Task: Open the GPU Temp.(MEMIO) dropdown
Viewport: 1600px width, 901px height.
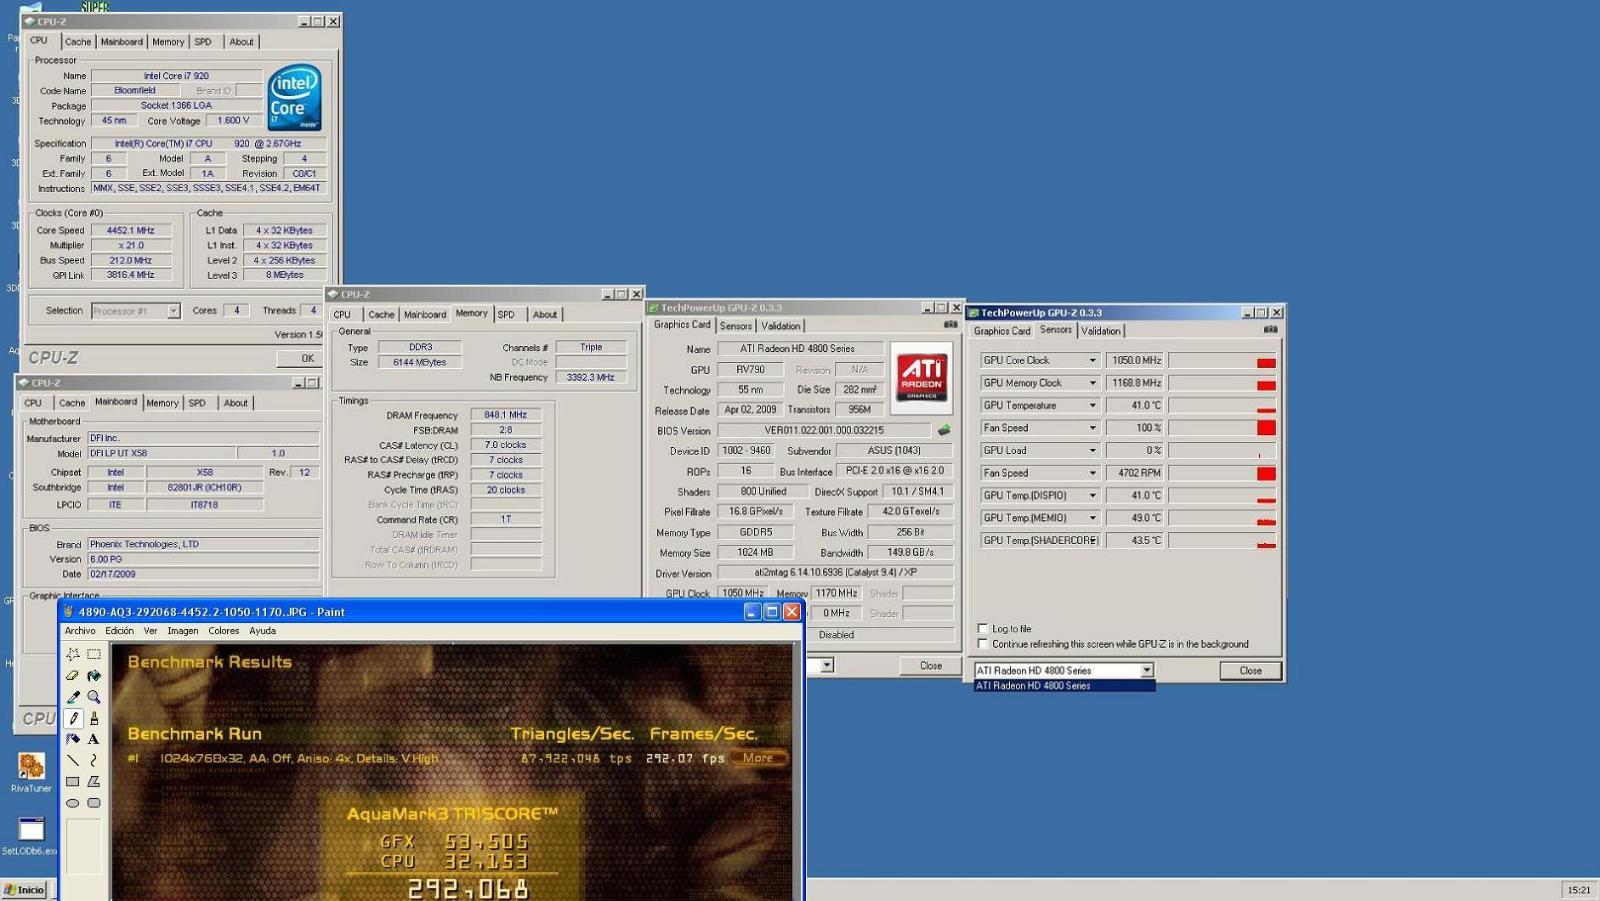Action: 1092,518
